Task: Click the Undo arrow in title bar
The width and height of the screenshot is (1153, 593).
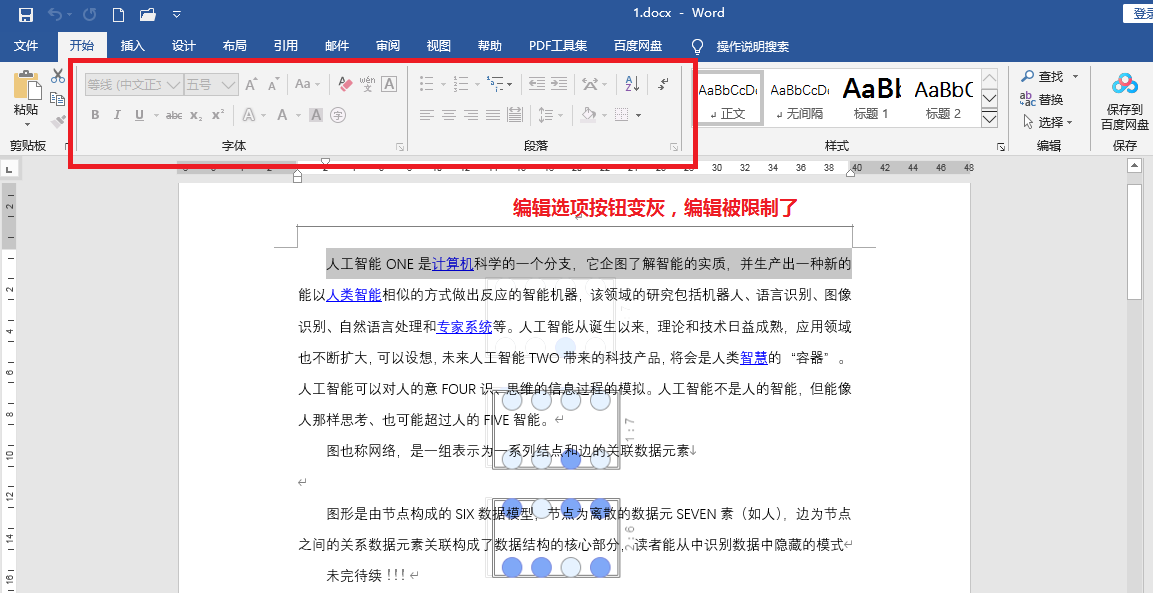Action: 56,14
